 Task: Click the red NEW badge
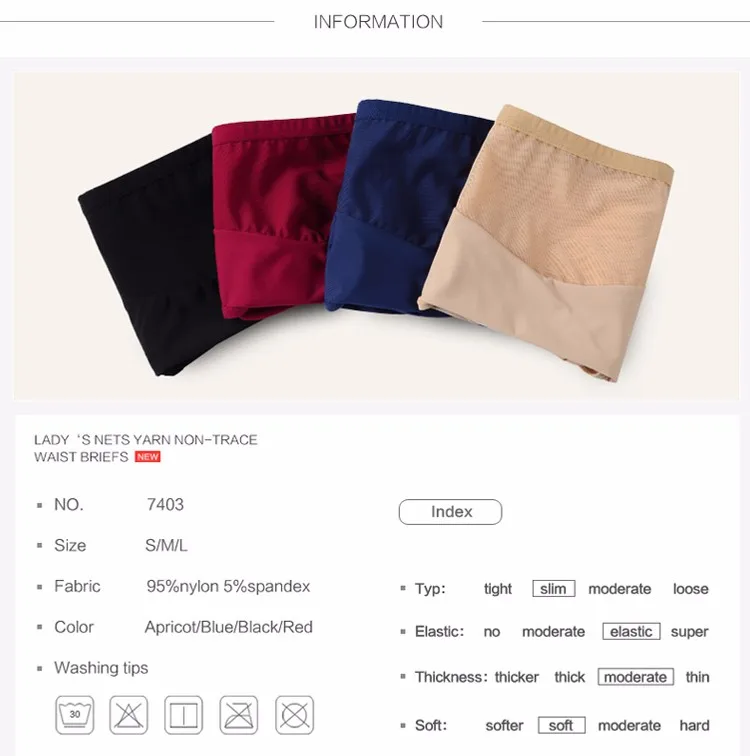tap(147, 457)
